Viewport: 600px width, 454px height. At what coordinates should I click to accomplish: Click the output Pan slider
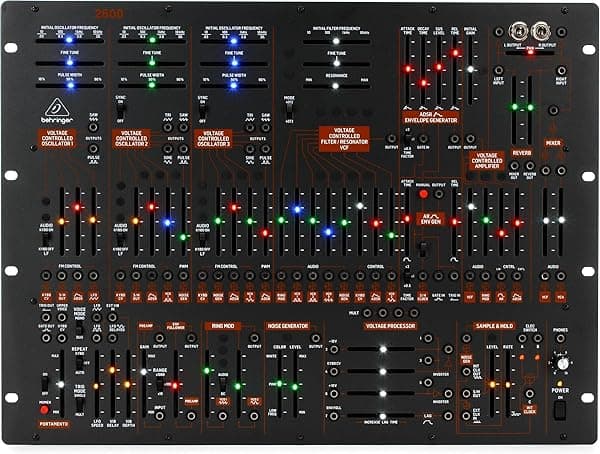(530, 52)
